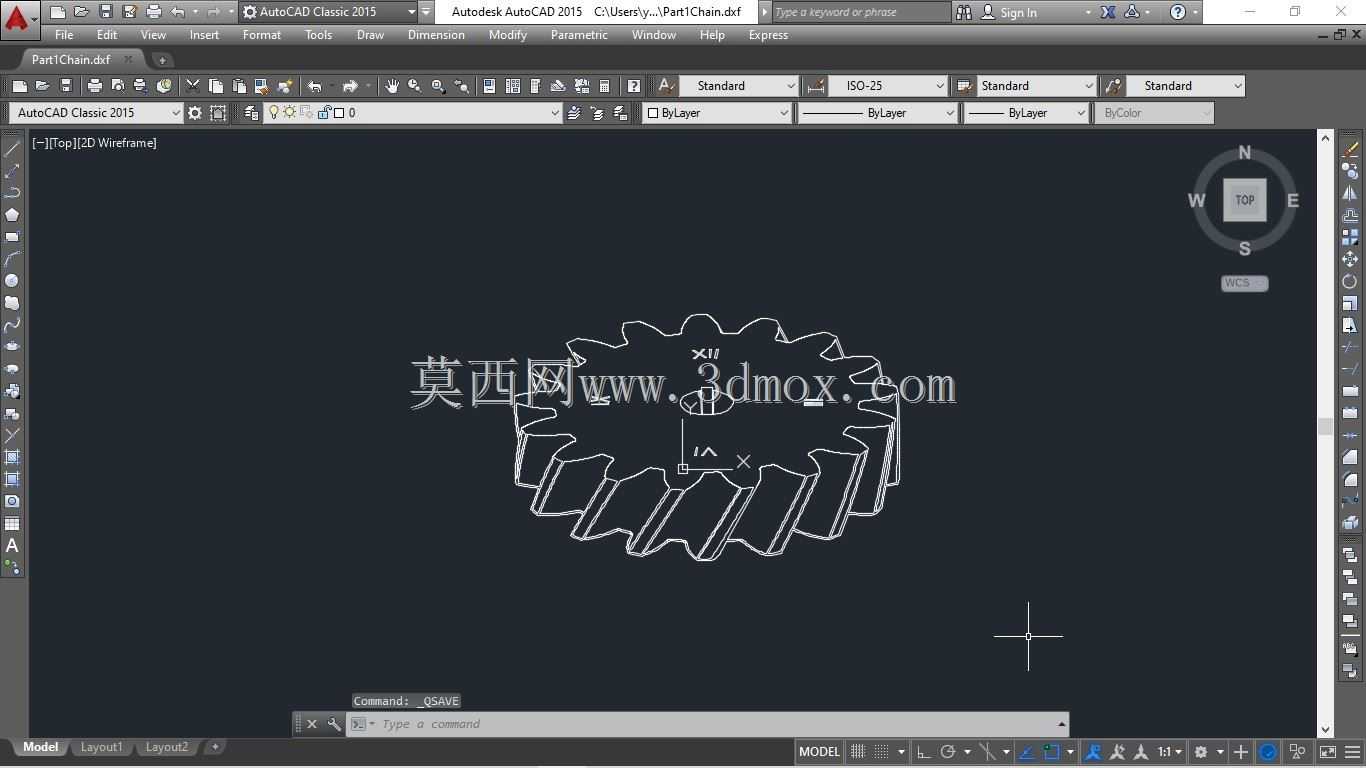The width and height of the screenshot is (1366, 768).
Task: Open the Layer Properties Manager icon
Action: point(251,113)
